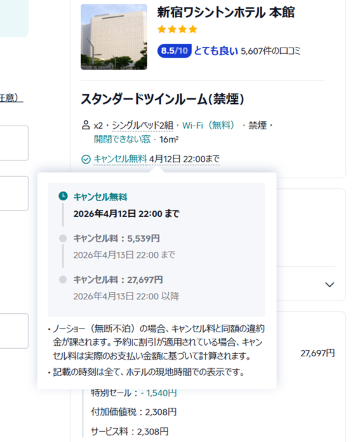Click the スタンダードツインルーム(禁煙) room title
360x442 pixels.
click(x=162, y=99)
